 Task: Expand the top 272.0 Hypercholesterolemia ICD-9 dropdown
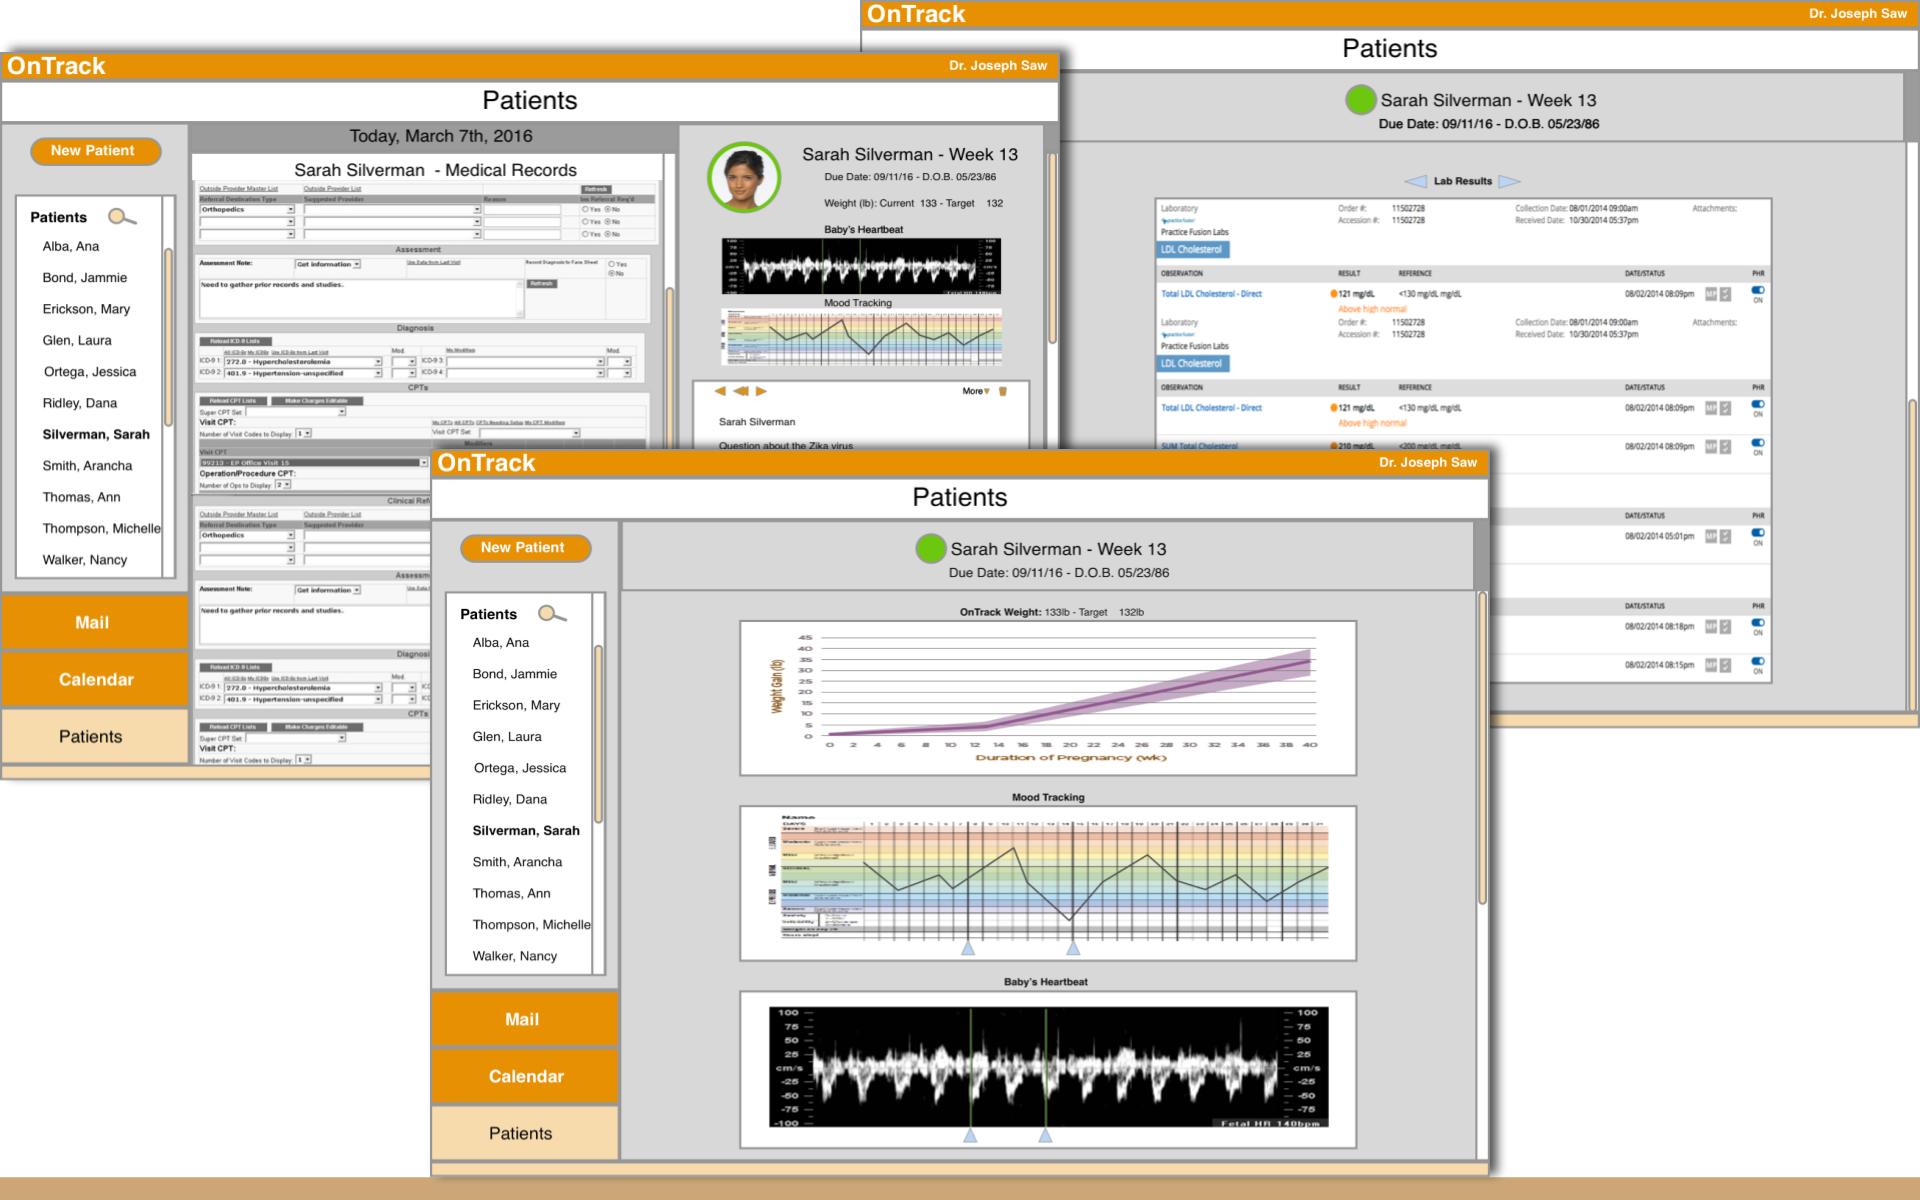point(378,362)
